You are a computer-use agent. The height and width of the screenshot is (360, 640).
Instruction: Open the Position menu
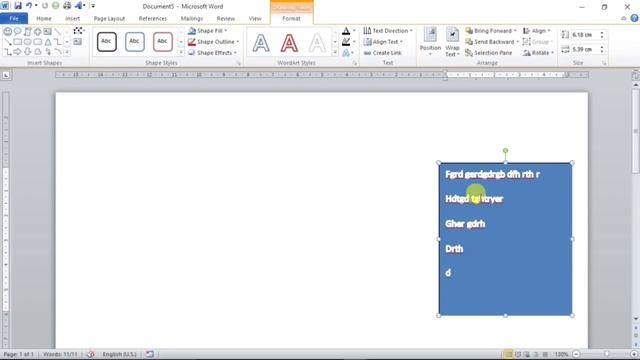(x=430, y=42)
